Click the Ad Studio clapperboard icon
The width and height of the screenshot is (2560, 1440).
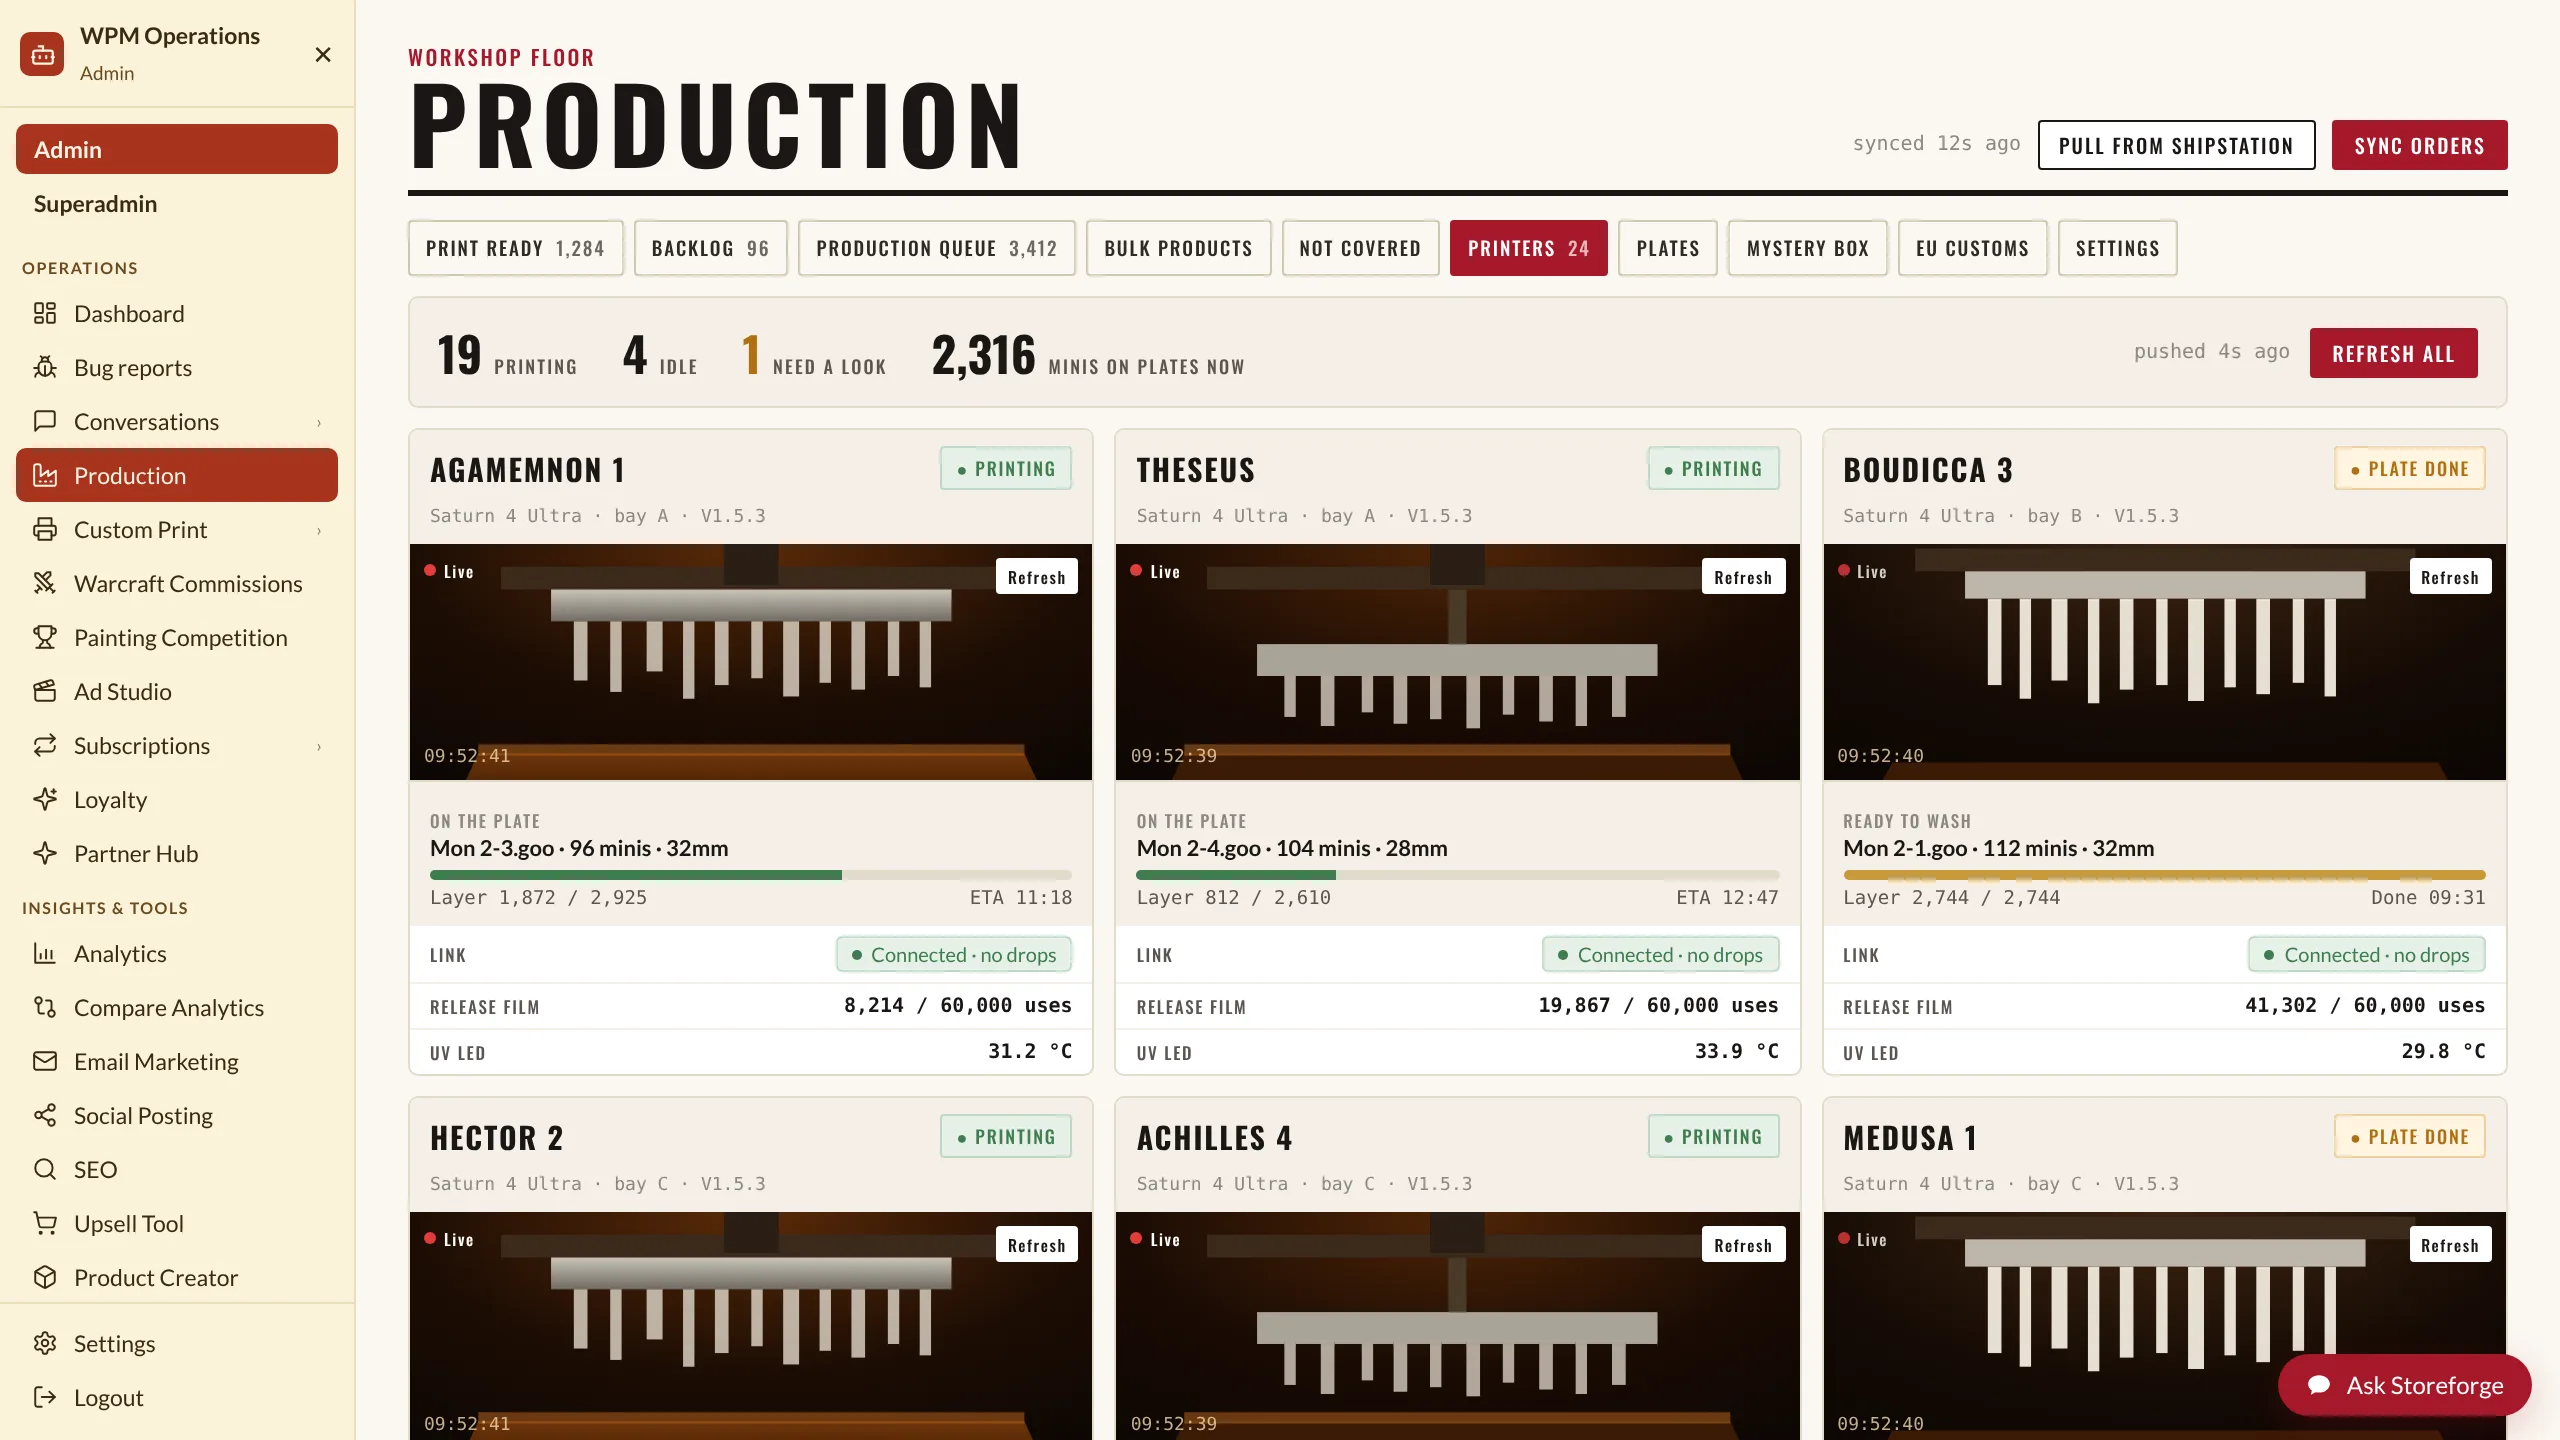click(x=45, y=692)
